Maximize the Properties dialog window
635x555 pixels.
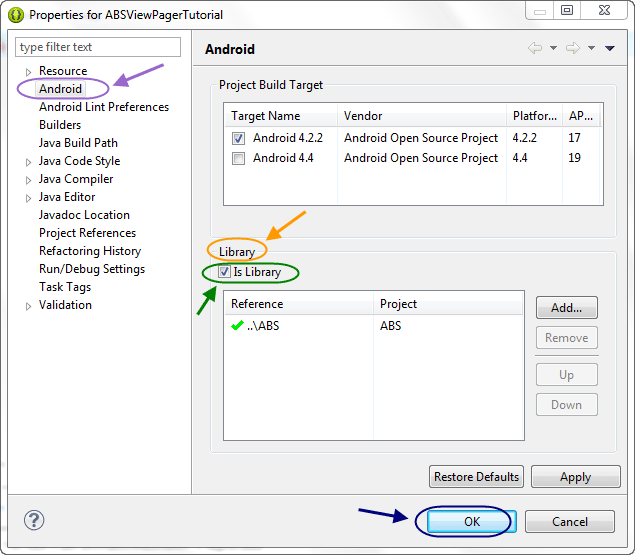(567, 10)
